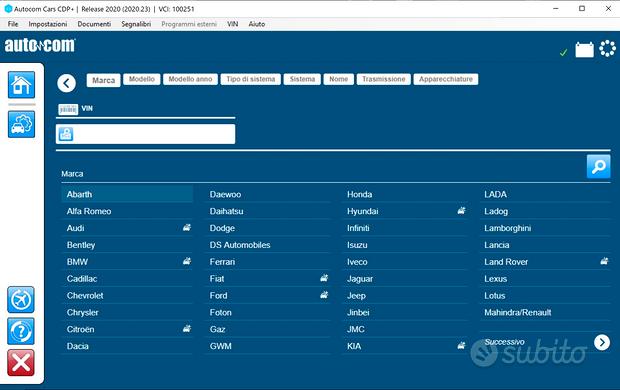The height and width of the screenshot is (390, 620).
Task: Open the Documenti menu
Action: (x=94, y=24)
